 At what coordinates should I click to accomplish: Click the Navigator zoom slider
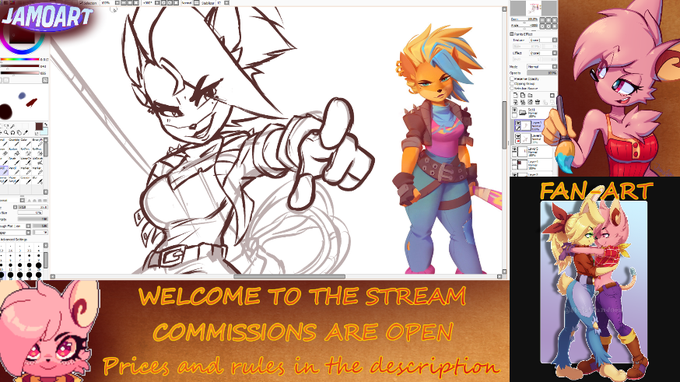point(525,20)
